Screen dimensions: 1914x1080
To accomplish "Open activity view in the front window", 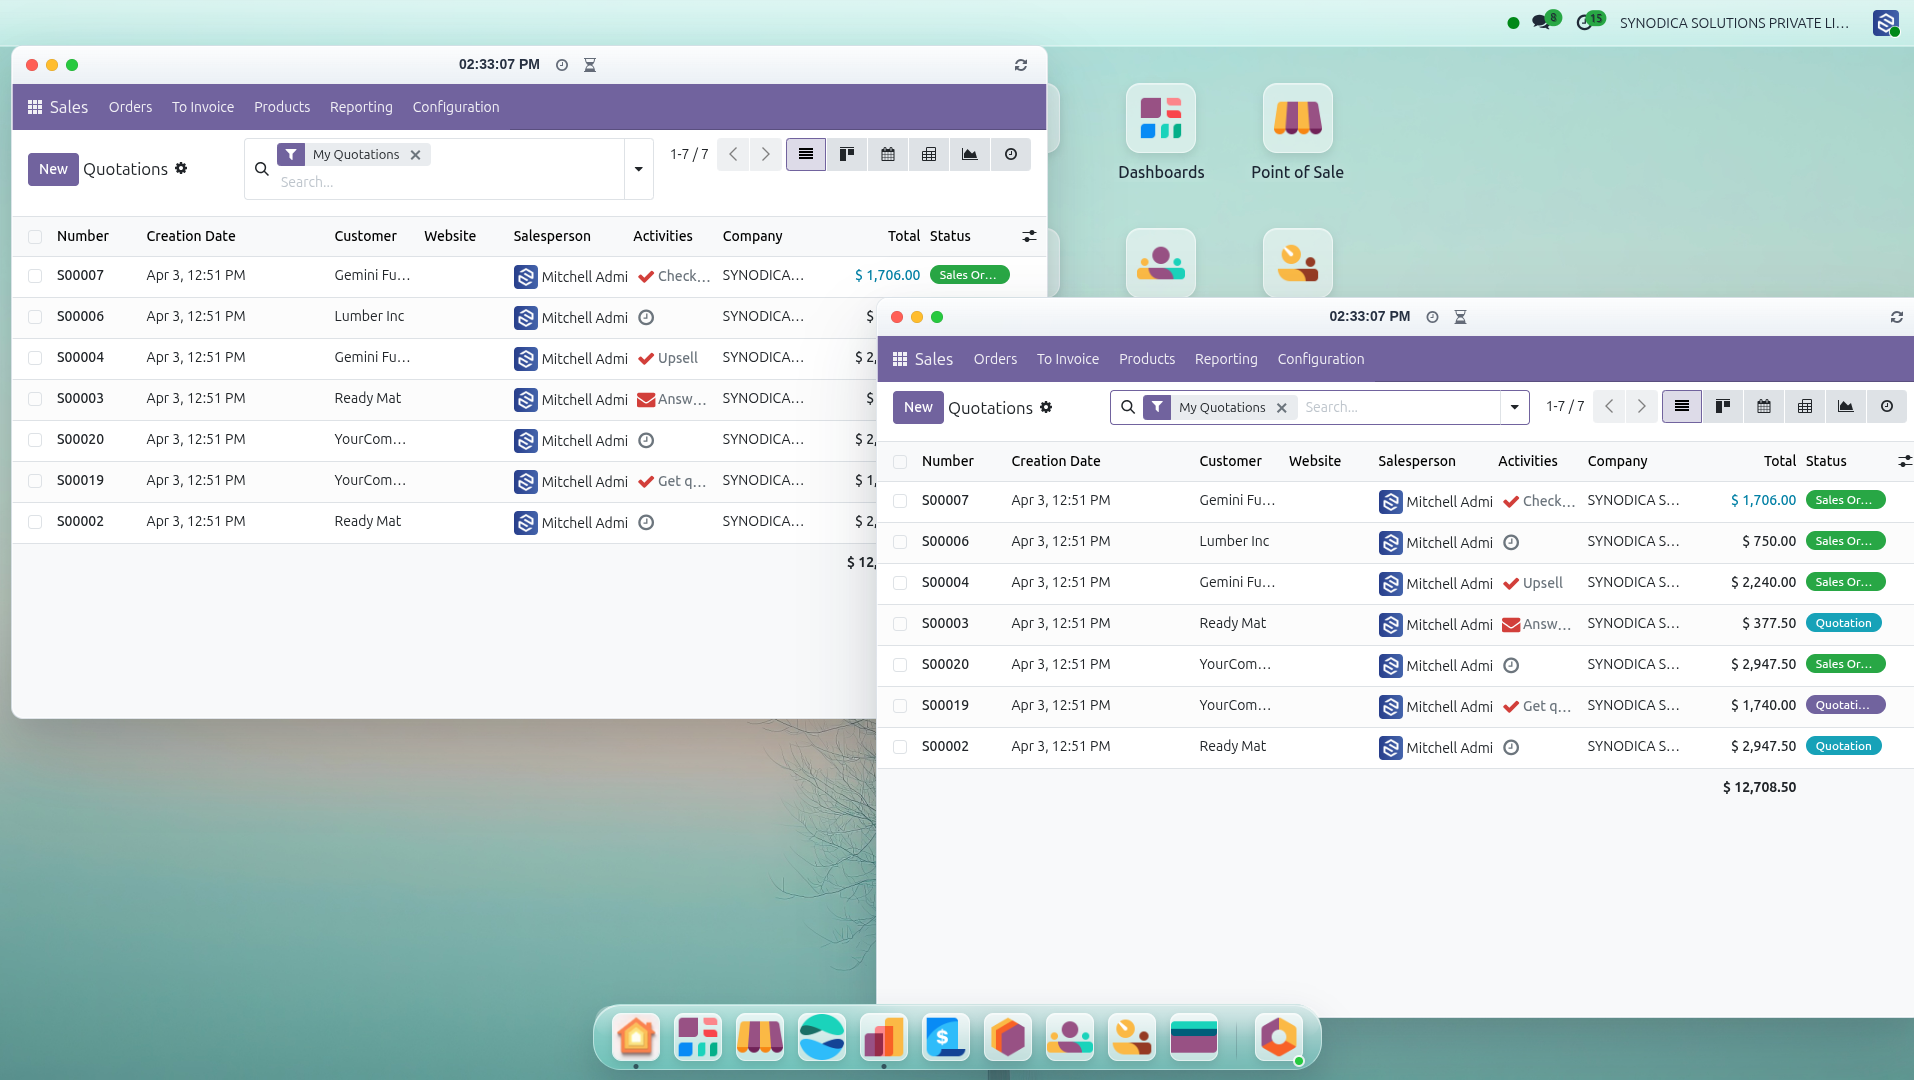I will point(1887,407).
